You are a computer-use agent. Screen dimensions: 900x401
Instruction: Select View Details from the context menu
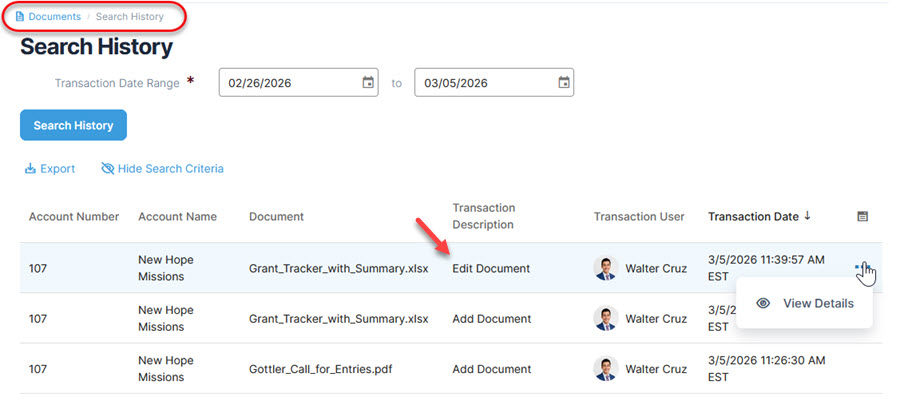point(817,303)
